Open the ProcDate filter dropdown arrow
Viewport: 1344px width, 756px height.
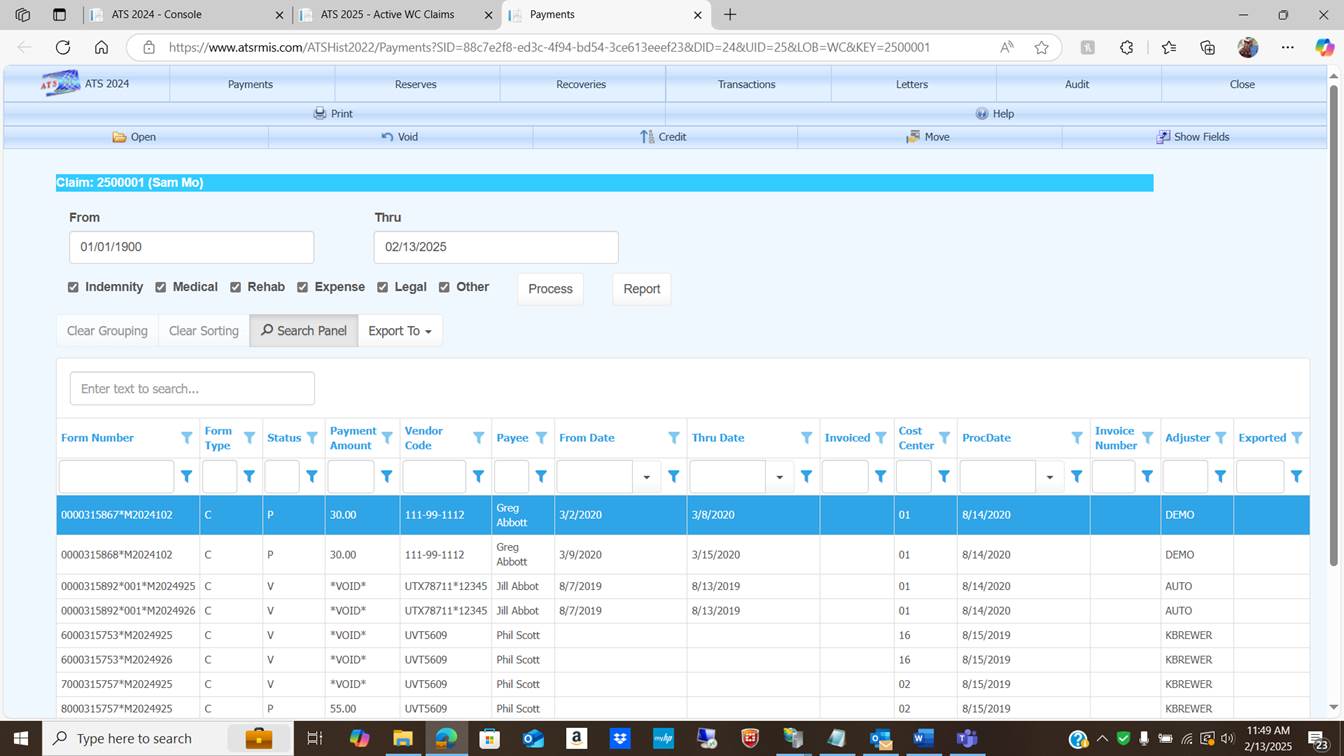pos(1049,477)
